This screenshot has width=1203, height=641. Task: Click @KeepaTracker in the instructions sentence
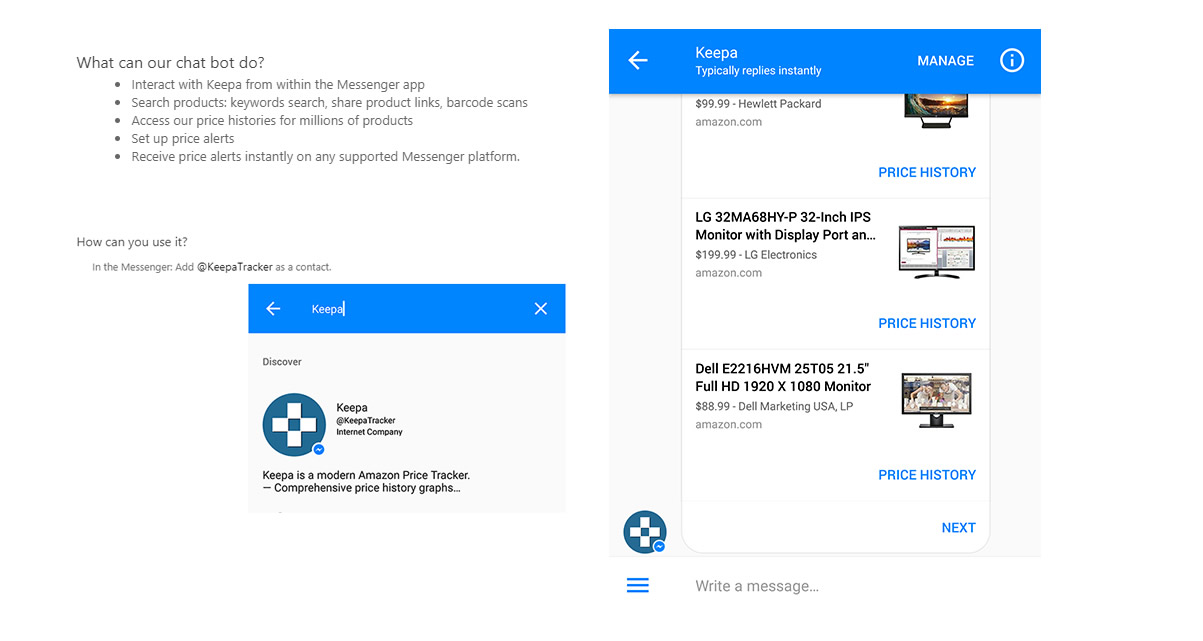[x=234, y=267]
